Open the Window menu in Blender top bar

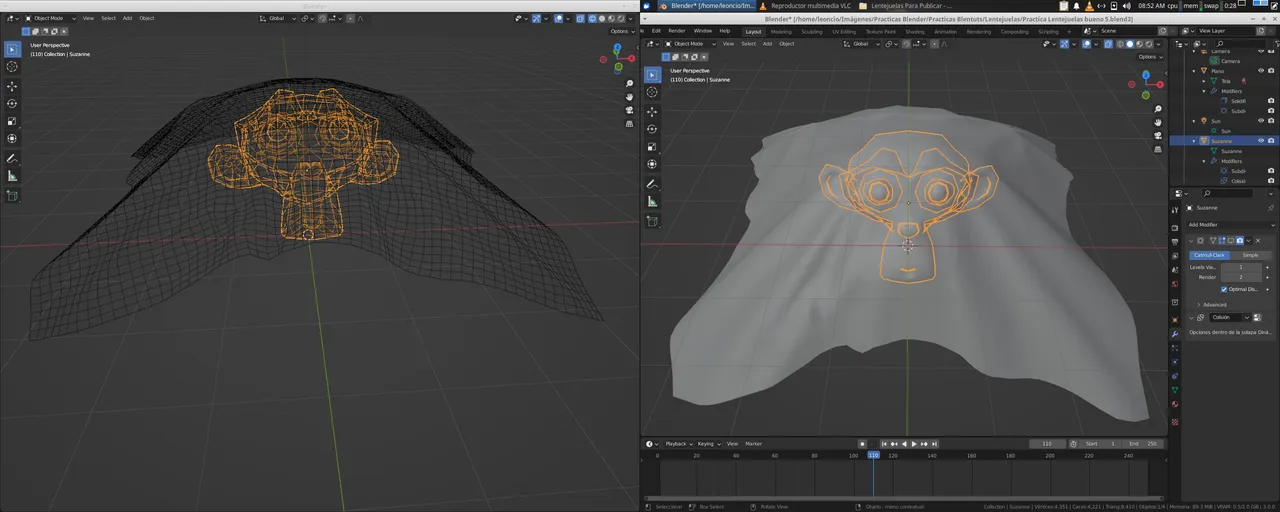[x=703, y=31]
